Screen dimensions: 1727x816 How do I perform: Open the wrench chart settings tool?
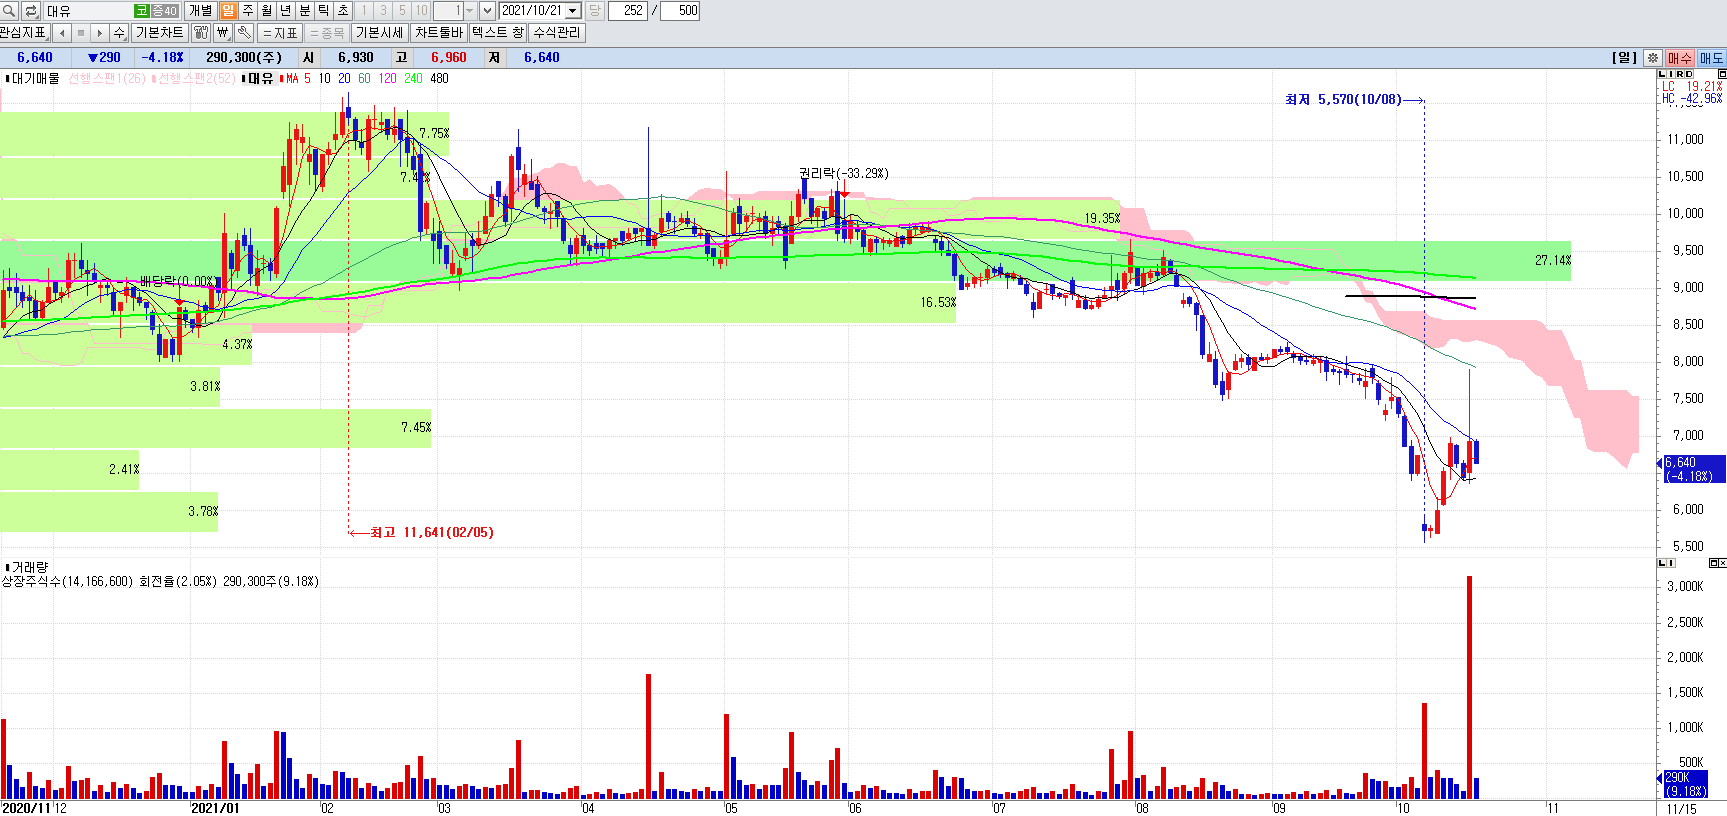coord(243,32)
